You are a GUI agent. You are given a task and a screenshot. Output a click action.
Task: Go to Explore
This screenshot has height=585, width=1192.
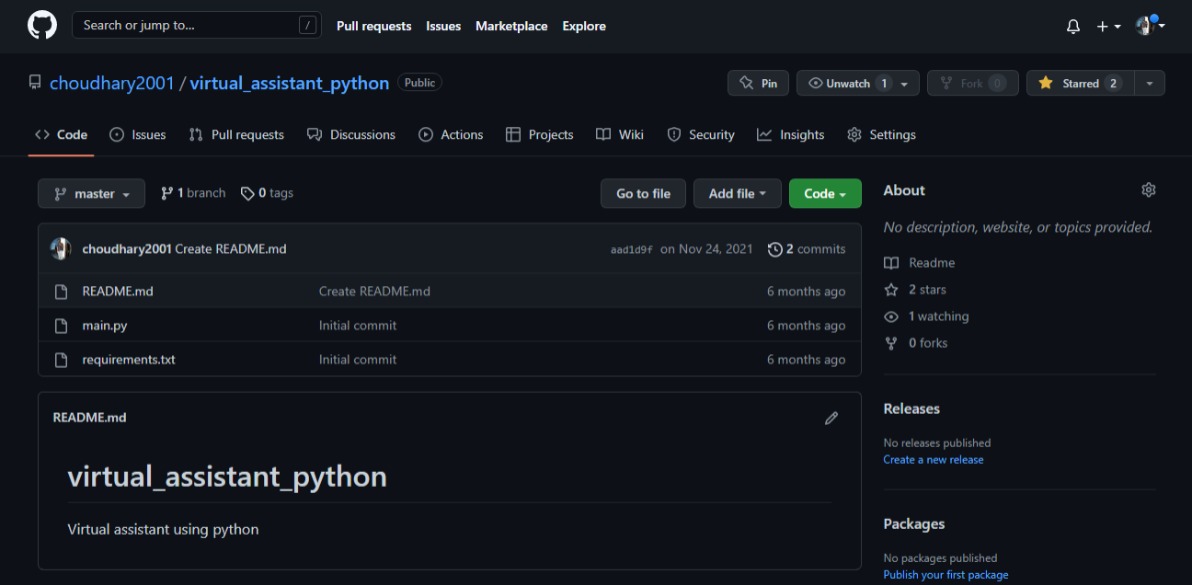click(584, 26)
